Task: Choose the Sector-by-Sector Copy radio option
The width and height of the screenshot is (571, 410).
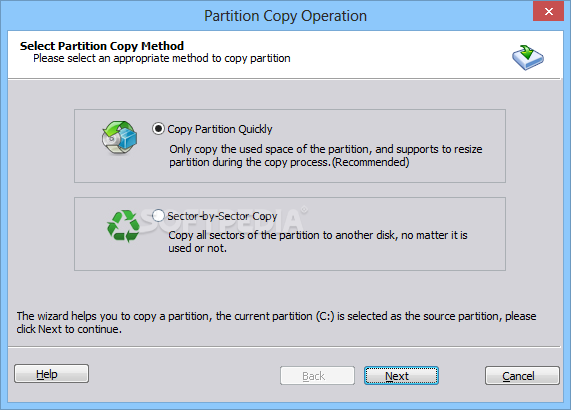Action: [158, 216]
